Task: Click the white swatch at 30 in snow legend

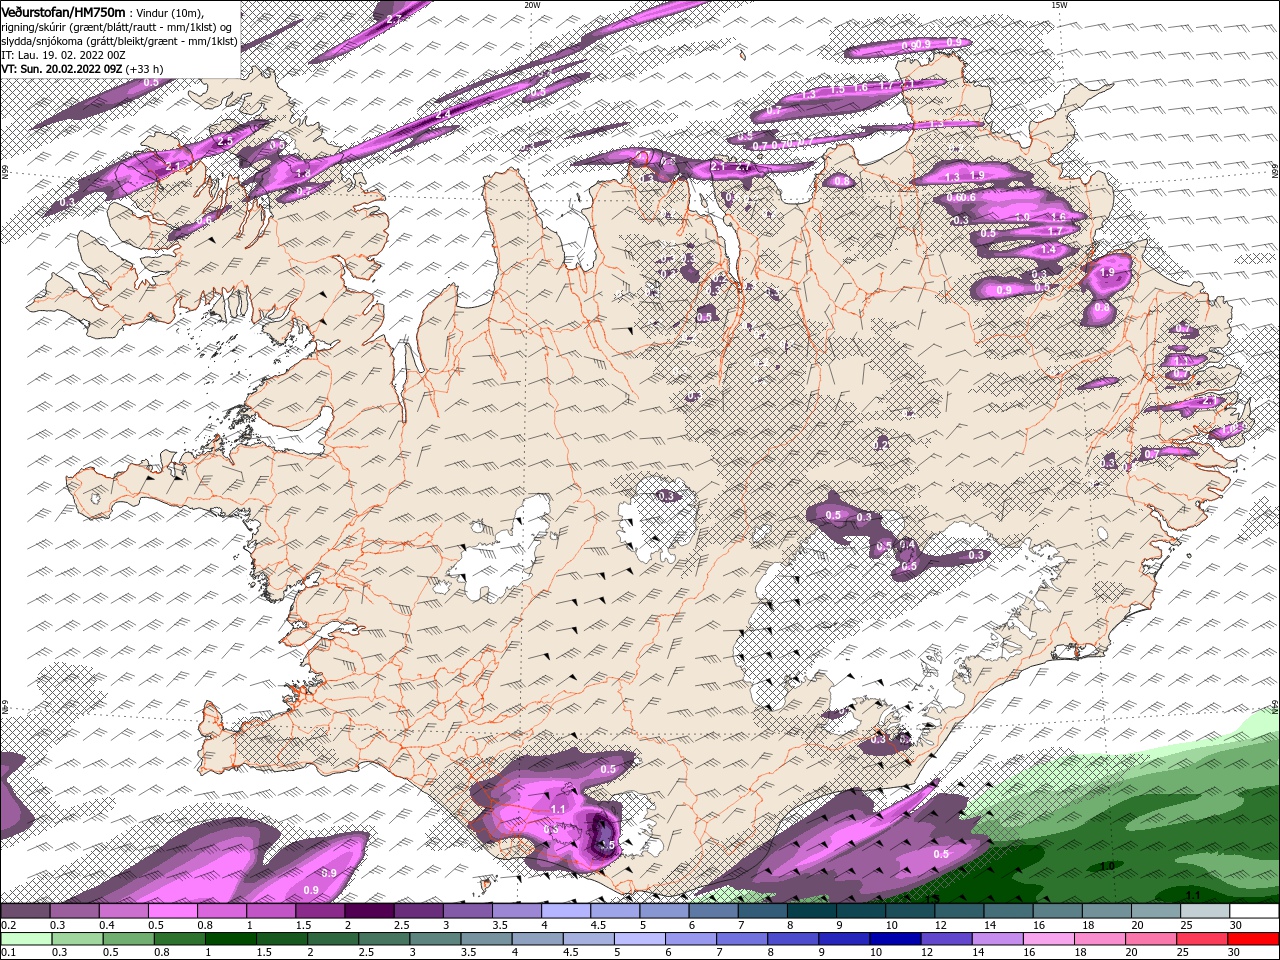Action: (x=1255, y=911)
